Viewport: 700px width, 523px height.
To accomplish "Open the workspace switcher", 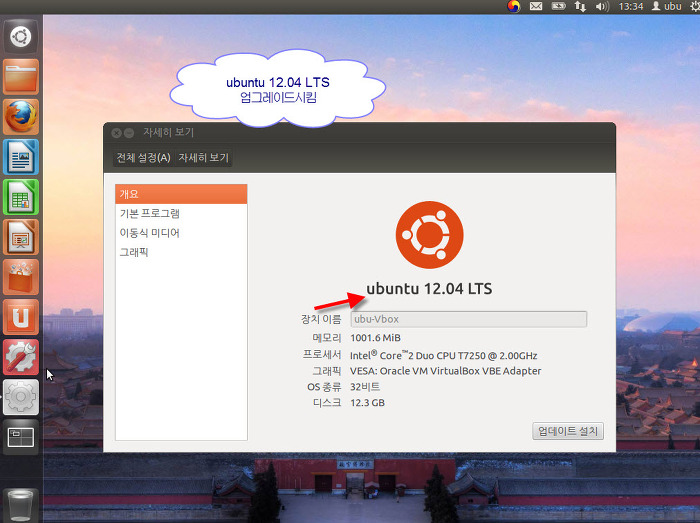I will click(21, 437).
